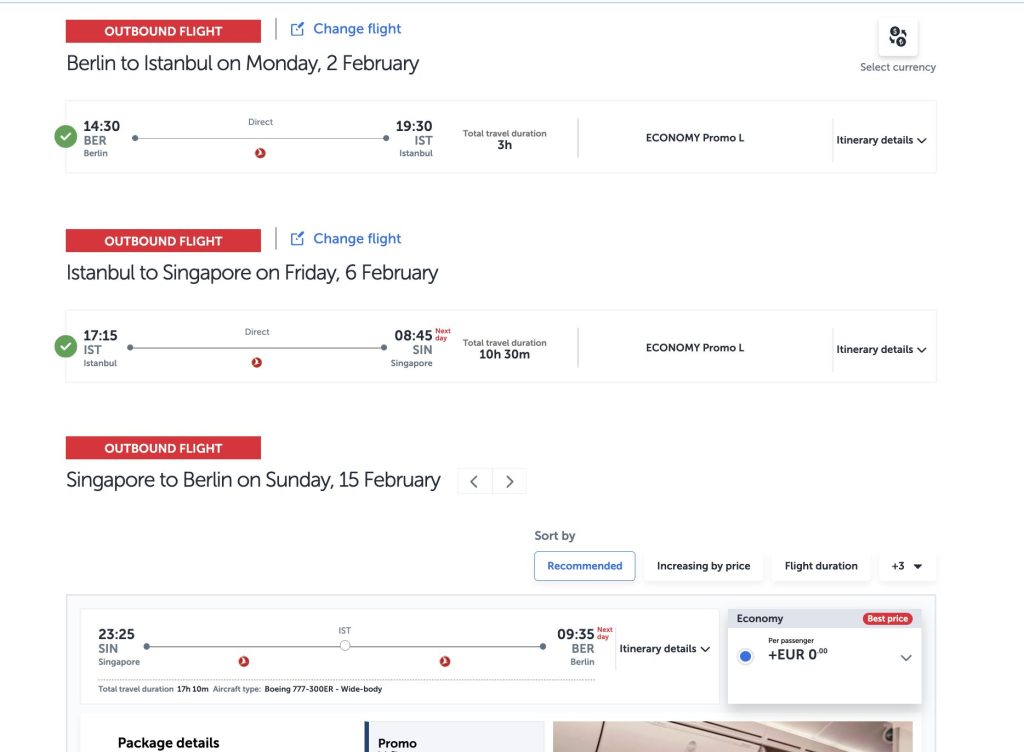Click the airline icon on the Istanbul-Singapore flight line
This screenshot has height=752, width=1024.
pyautogui.click(x=257, y=363)
